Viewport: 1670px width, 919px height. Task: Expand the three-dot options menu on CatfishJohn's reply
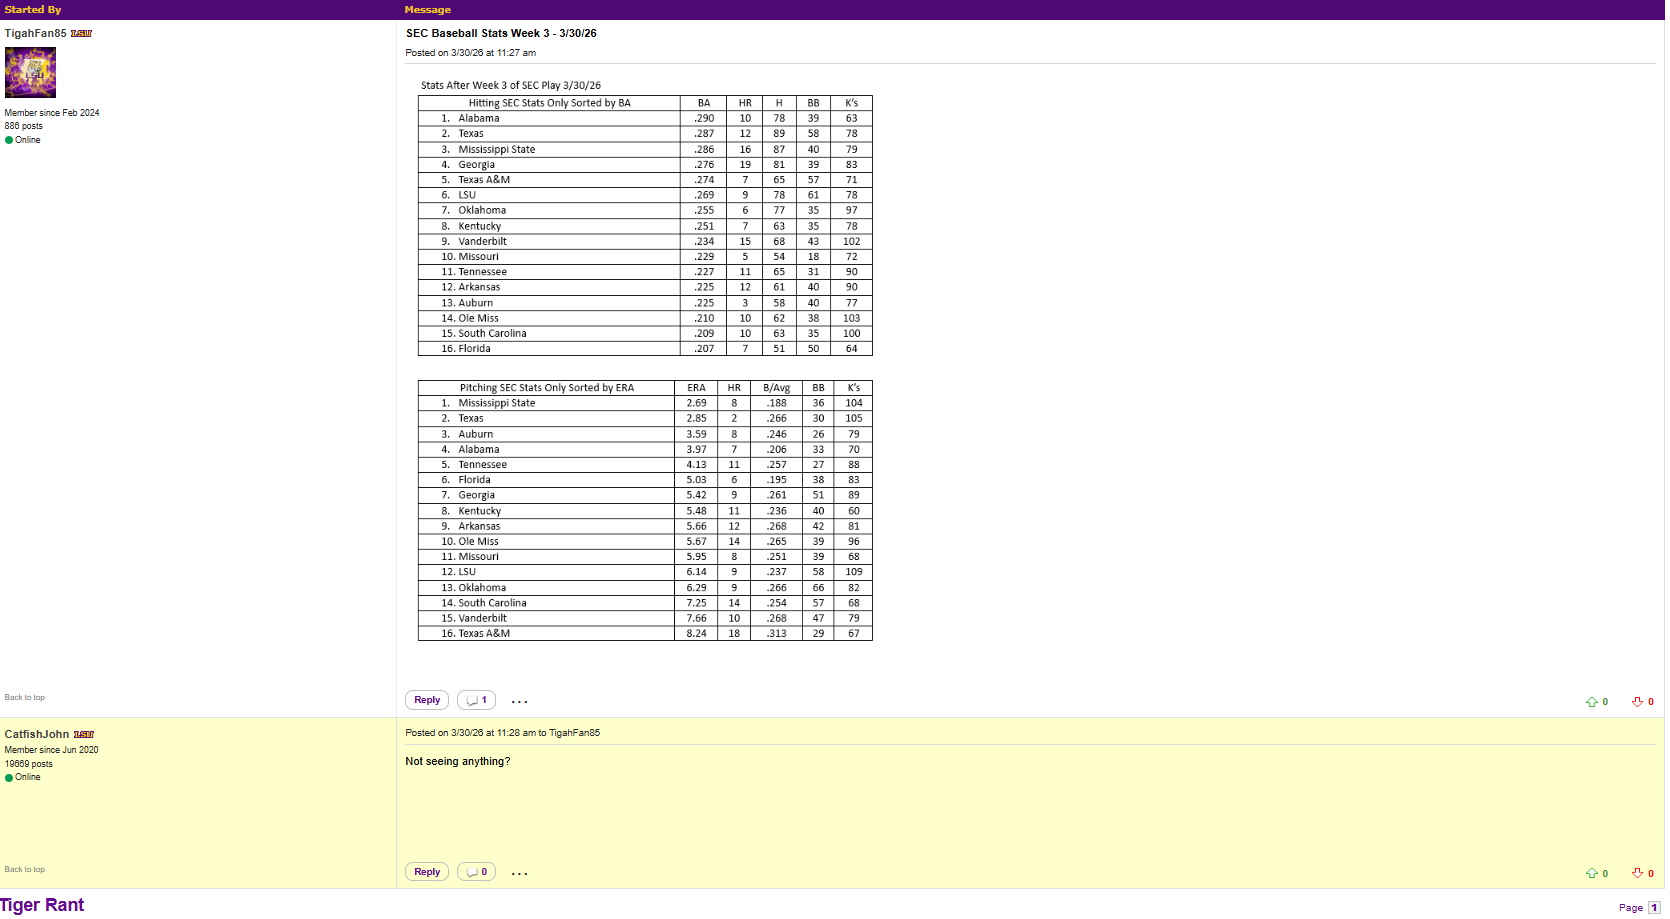519,873
